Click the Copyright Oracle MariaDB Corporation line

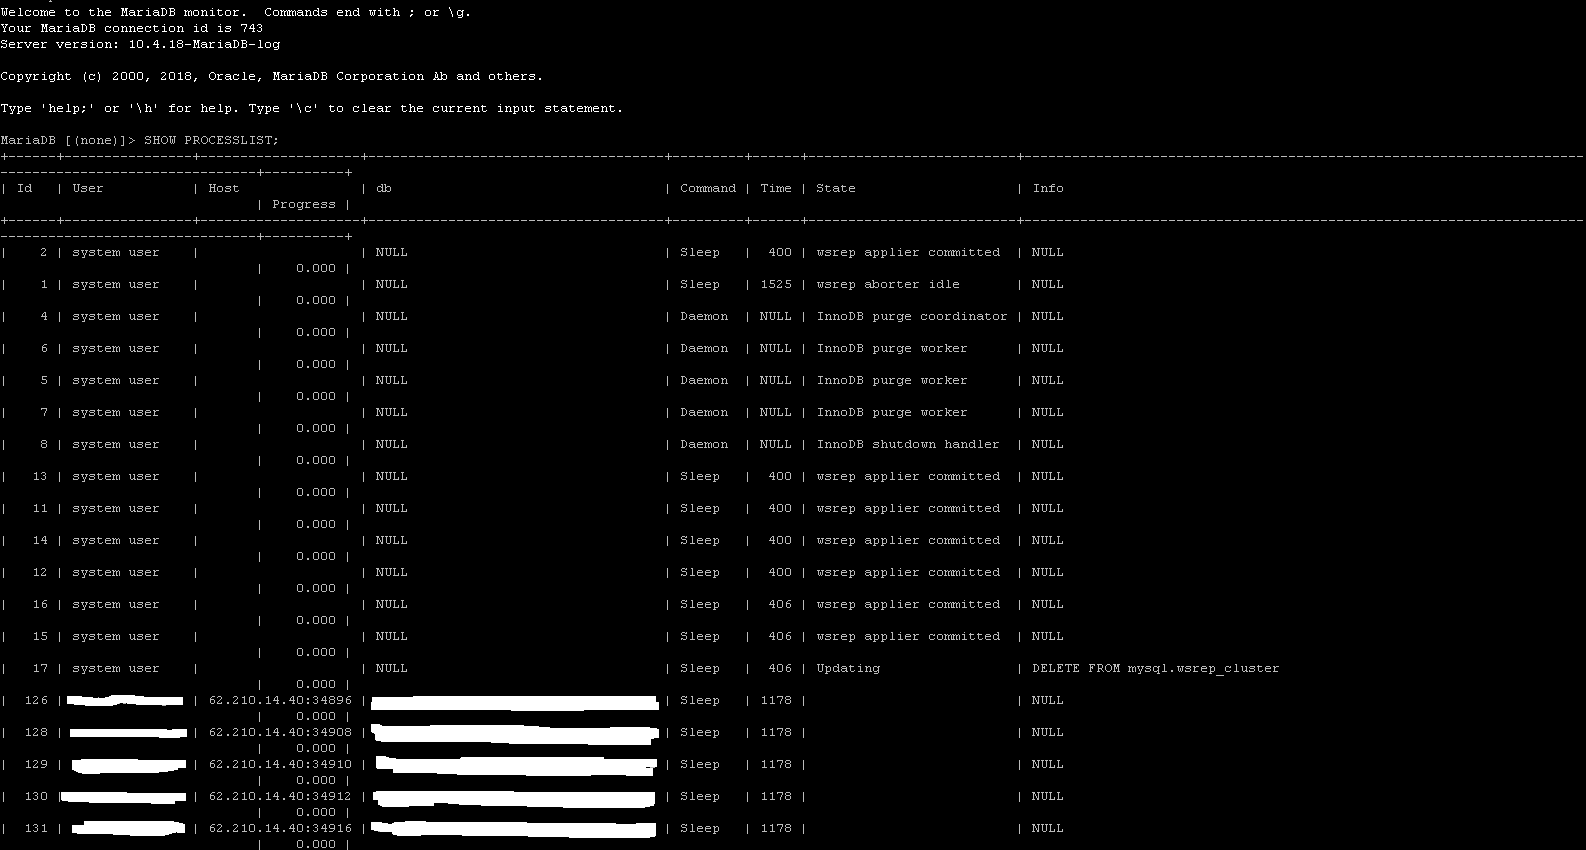coord(272,76)
